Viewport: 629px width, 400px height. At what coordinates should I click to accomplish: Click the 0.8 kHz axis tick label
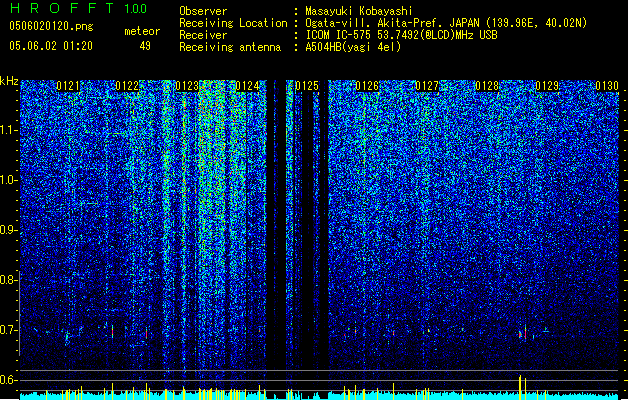click(x=8, y=280)
